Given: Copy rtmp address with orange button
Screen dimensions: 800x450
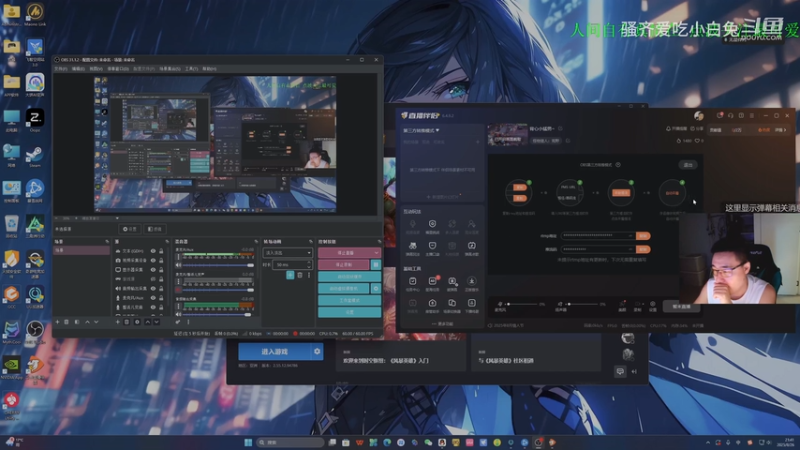Looking at the screenshot, I should pyautogui.click(x=643, y=236).
